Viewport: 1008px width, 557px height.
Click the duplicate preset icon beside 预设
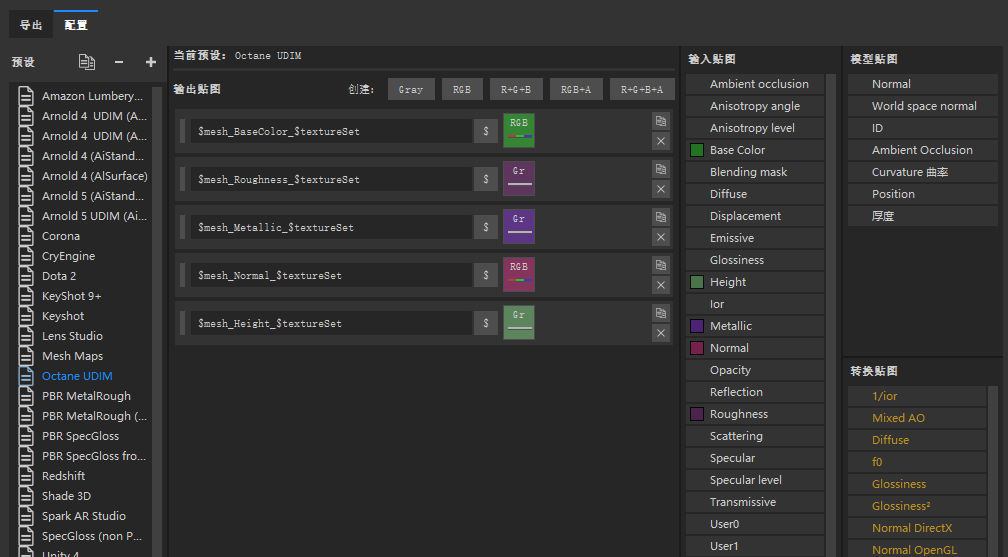(x=87, y=62)
